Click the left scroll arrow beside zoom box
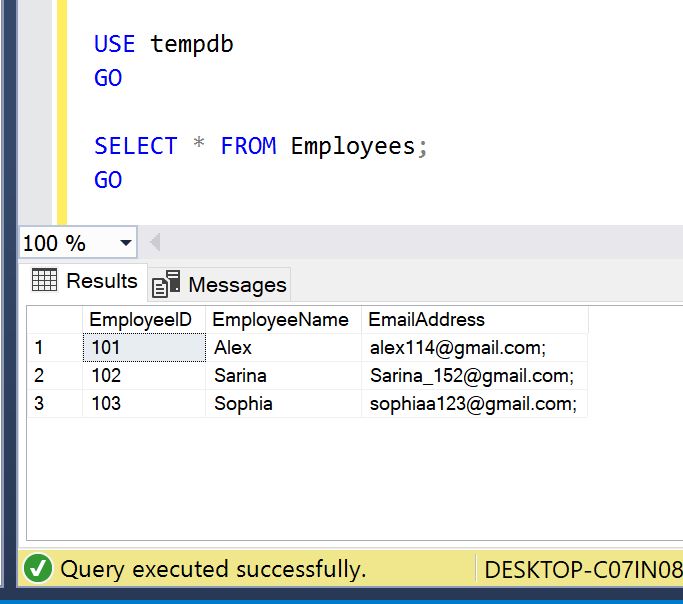This screenshot has height=604, width=683. tap(155, 243)
